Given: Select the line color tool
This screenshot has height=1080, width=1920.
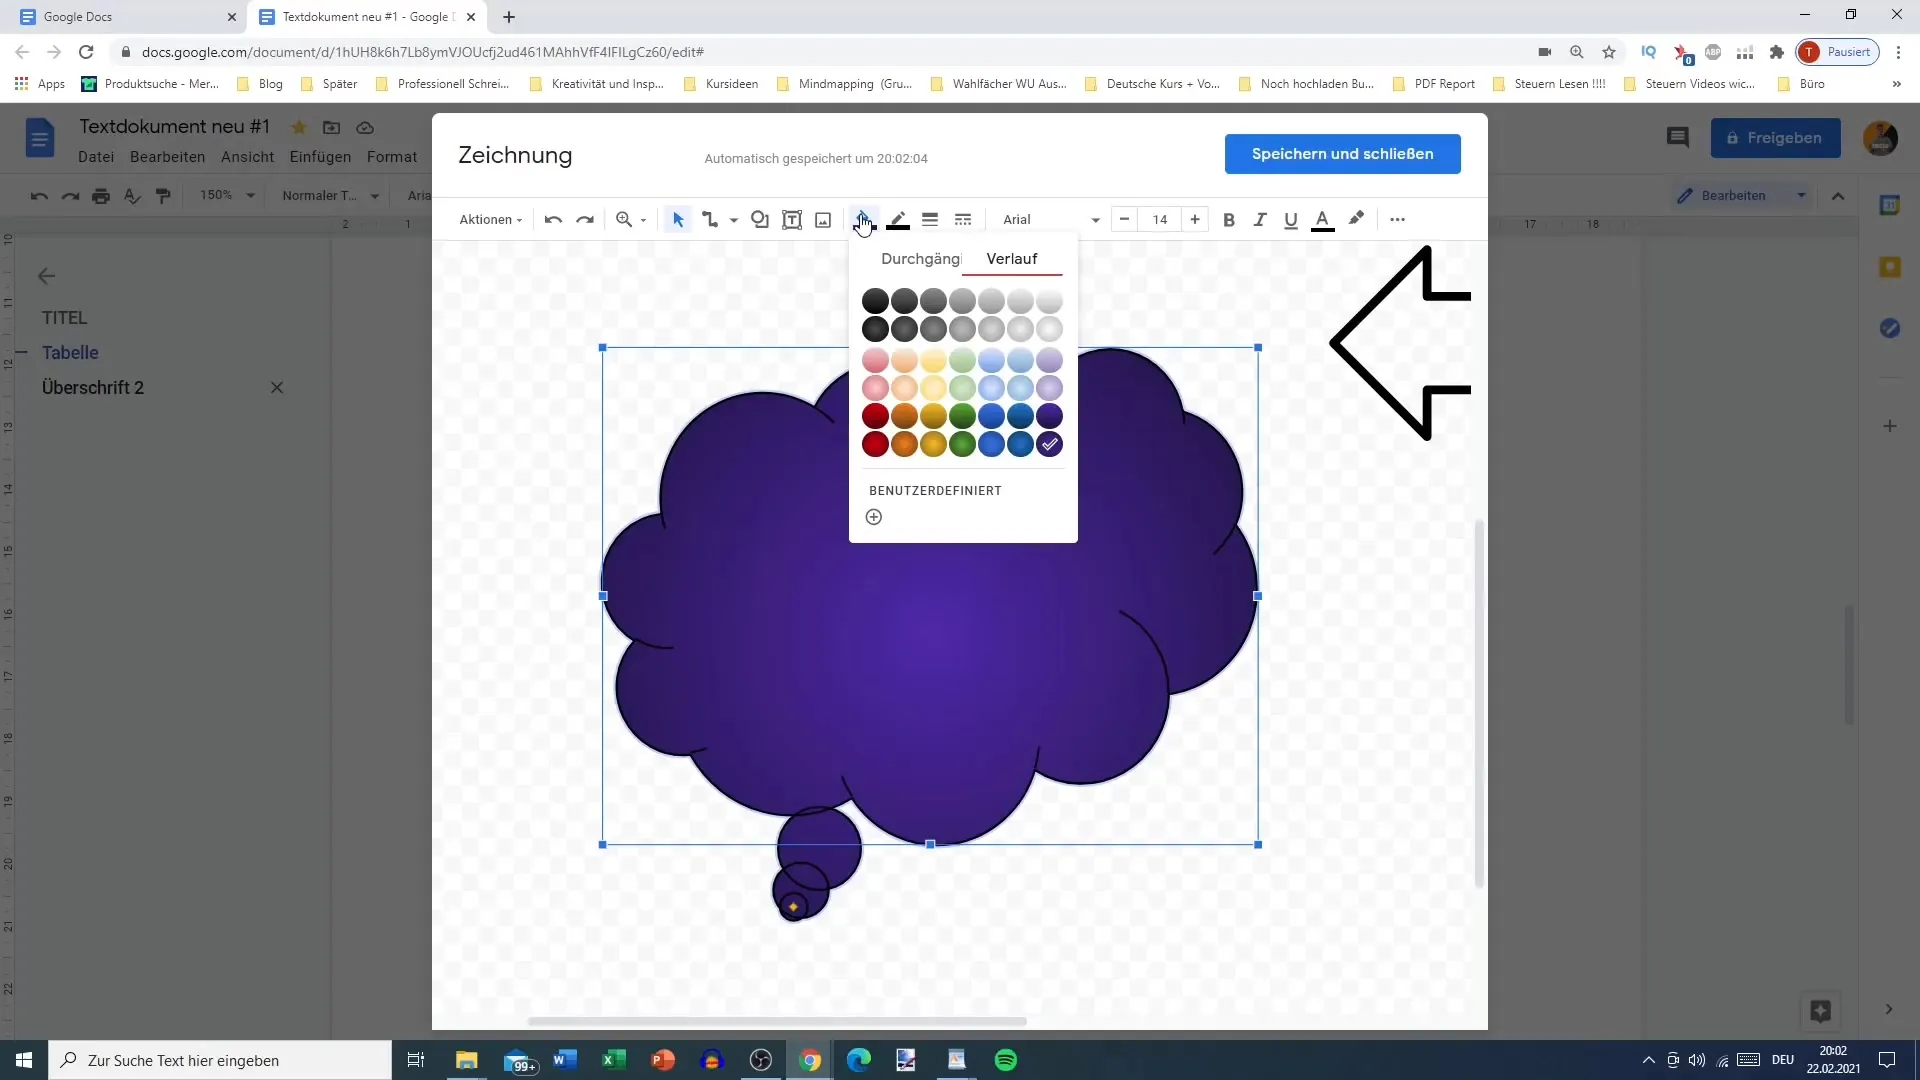Looking at the screenshot, I should pos(898,219).
